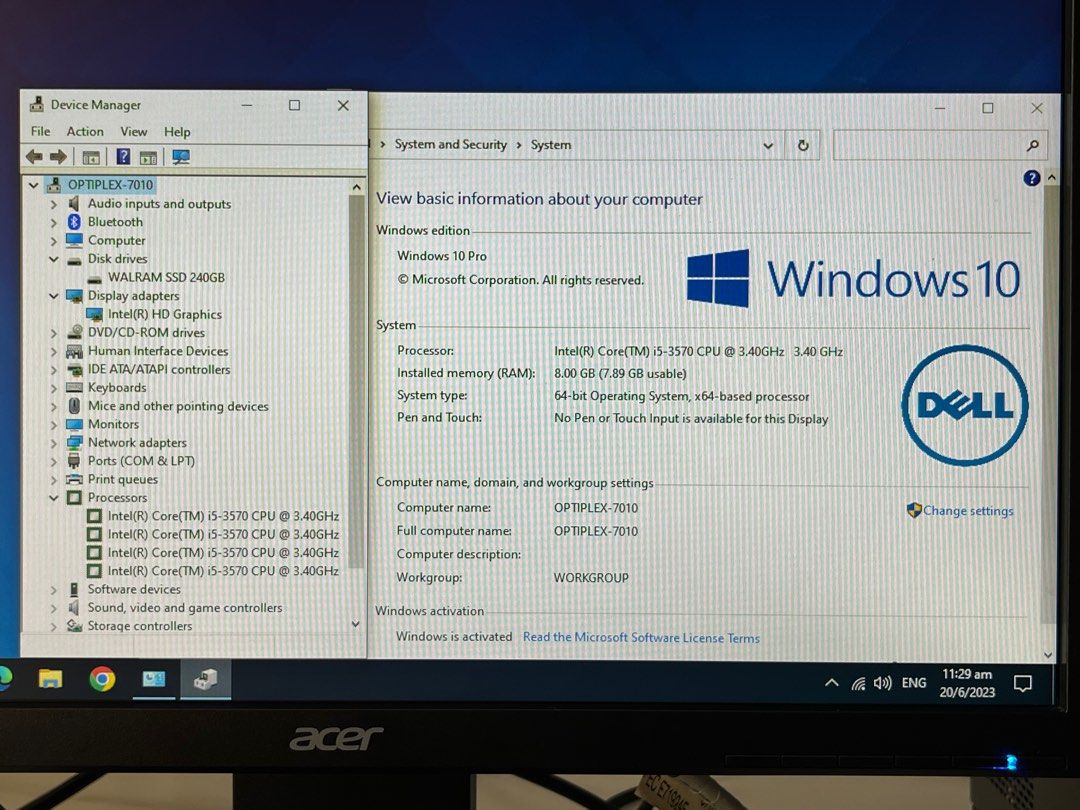Click the Show/Hide console tree icon
Viewport: 1080px width, 810px height.
point(91,156)
